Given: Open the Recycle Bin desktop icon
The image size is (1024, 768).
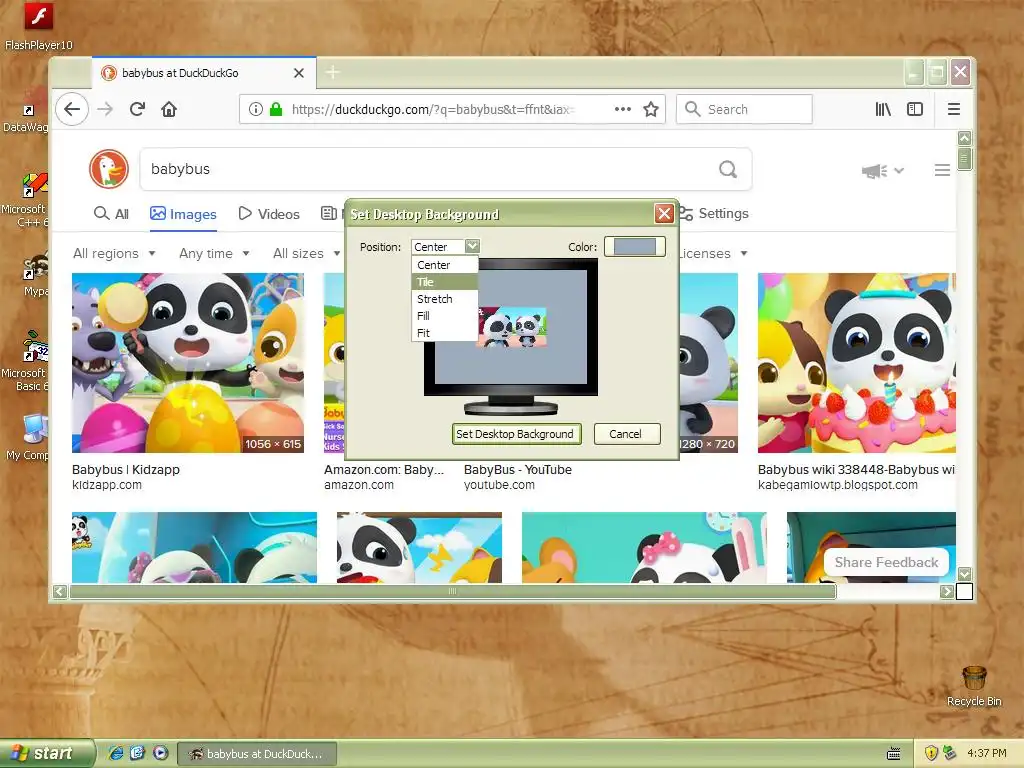Looking at the screenshot, I should click(x=974, y=686).
